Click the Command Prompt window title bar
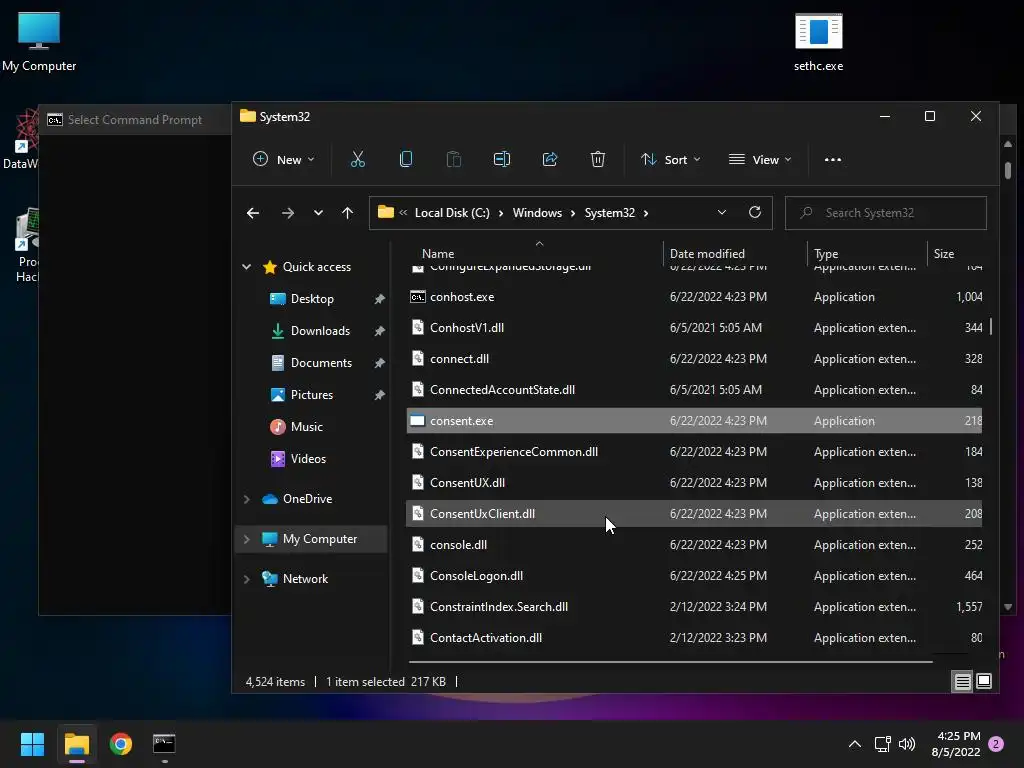Image resolution: width=1024 pixels, height=768 pixels. pos(135,120)
